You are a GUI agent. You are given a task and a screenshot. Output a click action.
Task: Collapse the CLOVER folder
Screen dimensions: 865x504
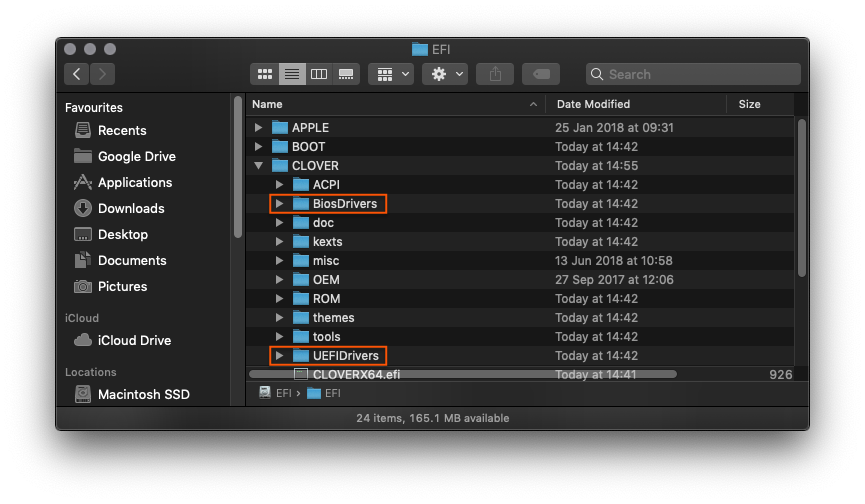click(258, 165)
